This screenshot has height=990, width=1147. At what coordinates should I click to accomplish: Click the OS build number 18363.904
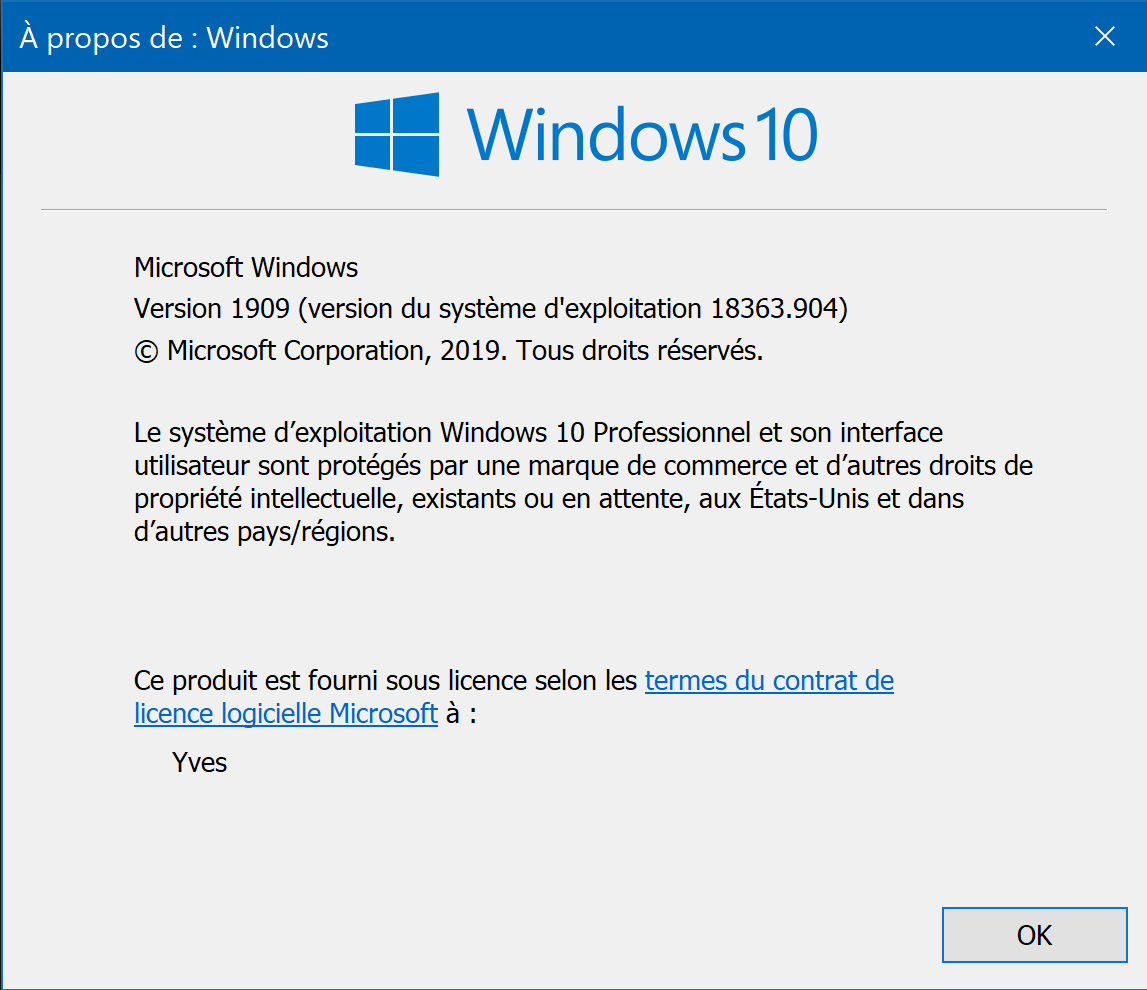coord(773,309)
